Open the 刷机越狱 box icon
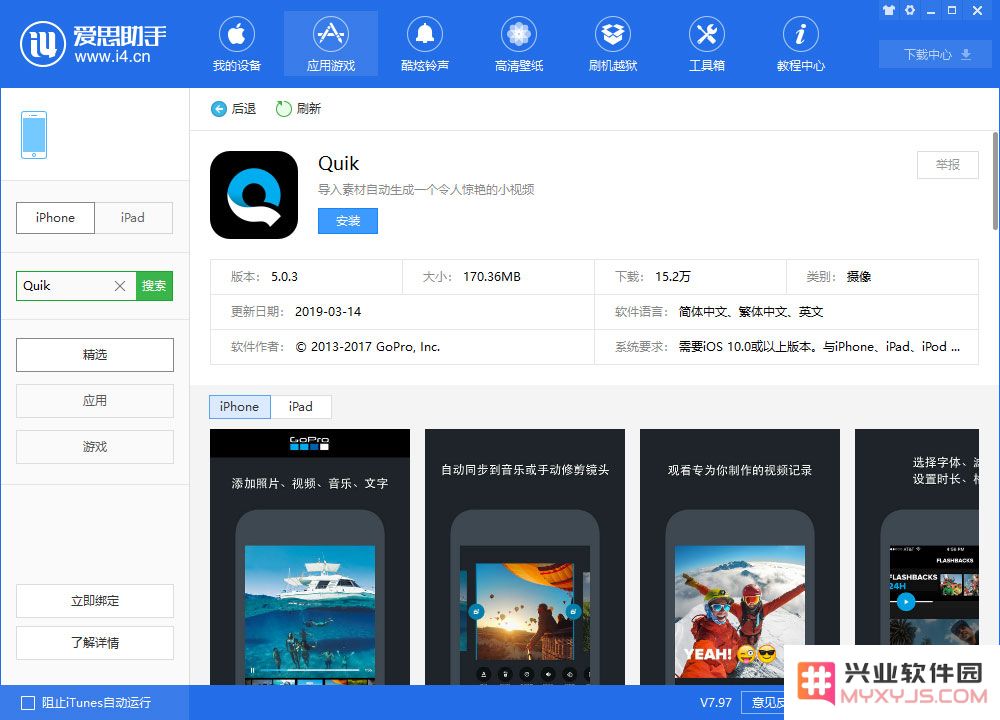The width and height of the screenshot is (1000, 720). point(613,34)
